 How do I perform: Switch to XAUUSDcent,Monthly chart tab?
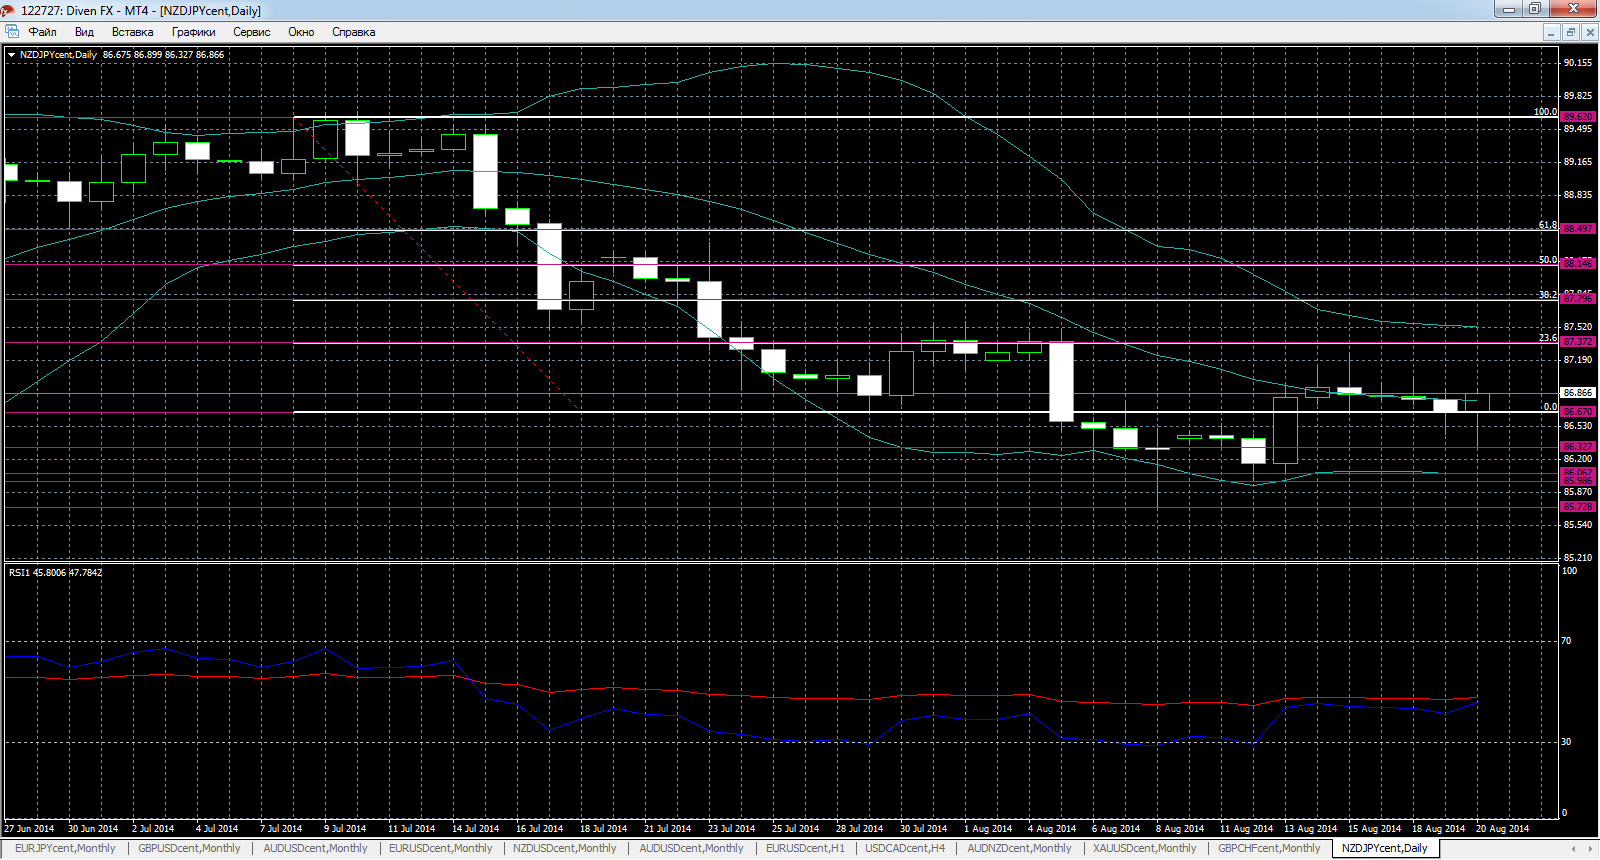click(x=1144, y=848)
